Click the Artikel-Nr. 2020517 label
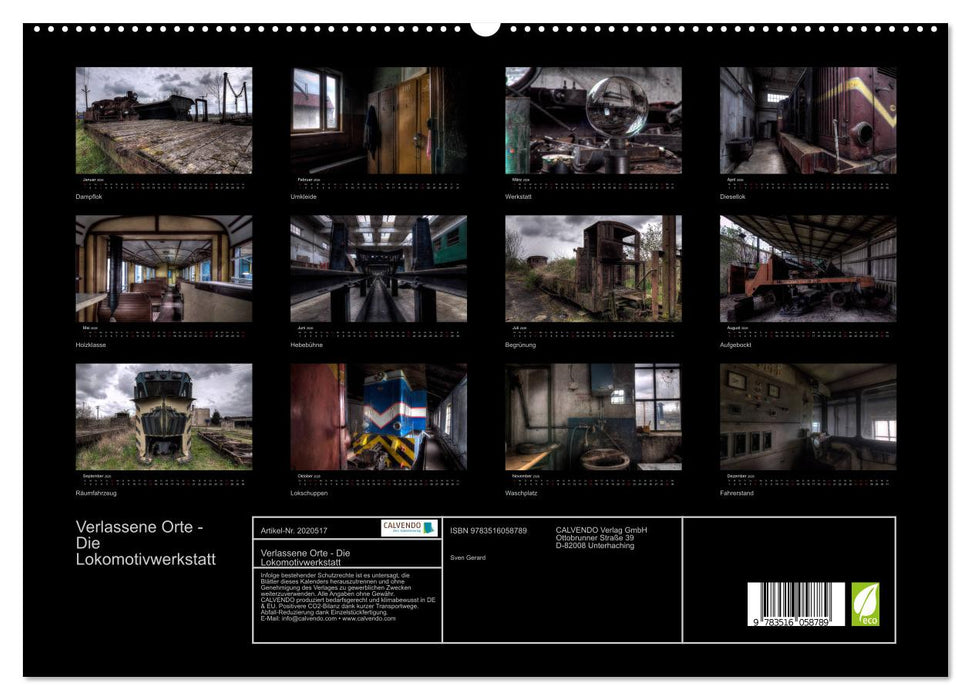Image resolution: width=971 pixels, height=700 pixels. pos(295,530)
